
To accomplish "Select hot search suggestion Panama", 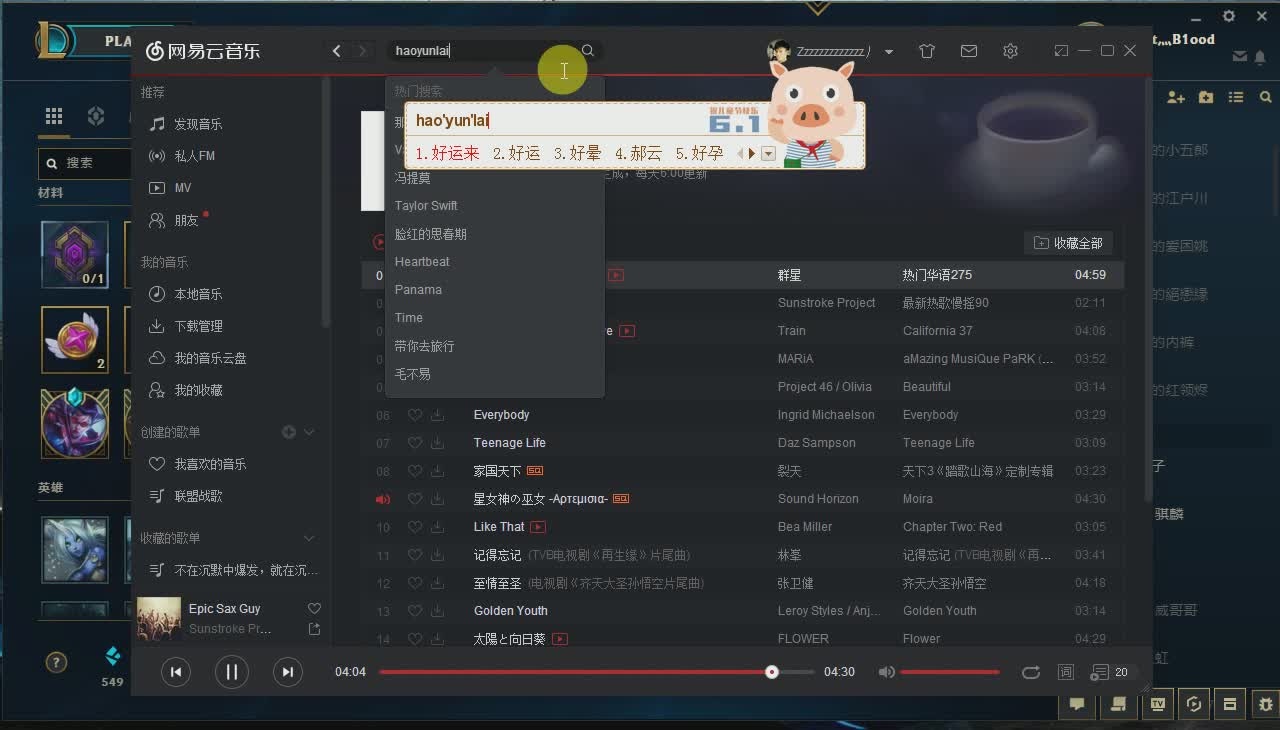I will [418, 290].
